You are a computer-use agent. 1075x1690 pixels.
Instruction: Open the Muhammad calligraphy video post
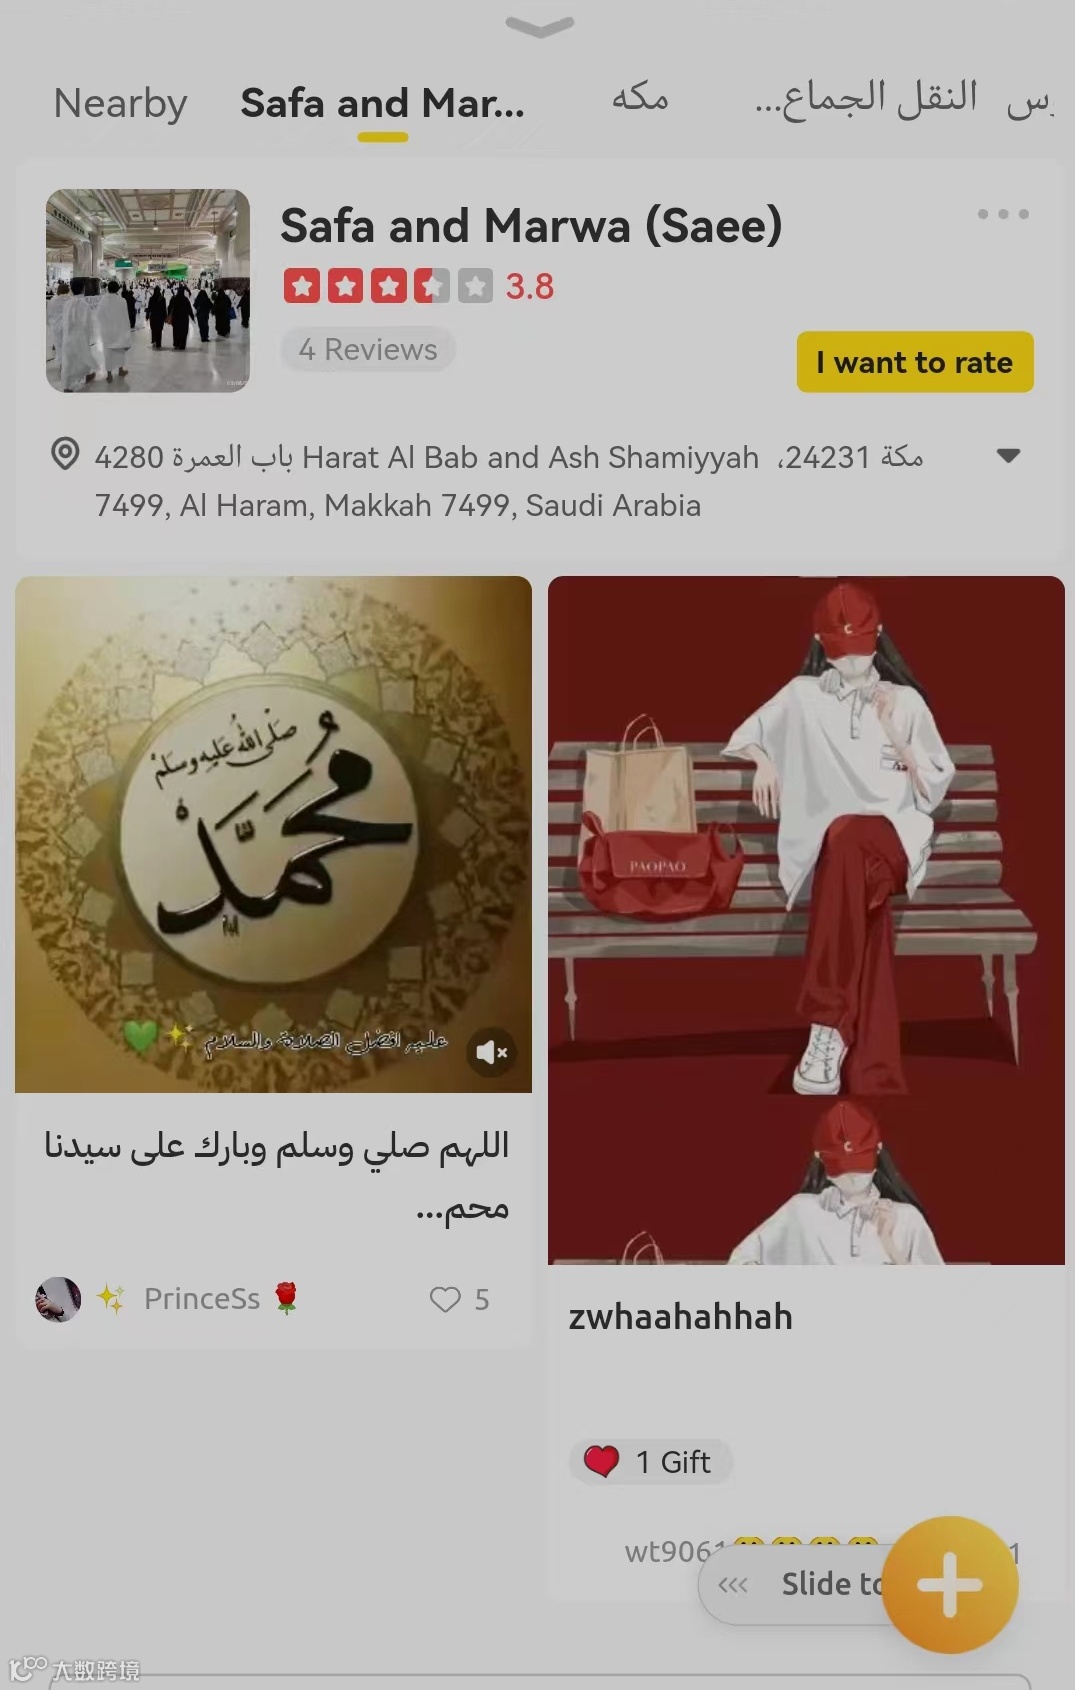coord(273,834)
